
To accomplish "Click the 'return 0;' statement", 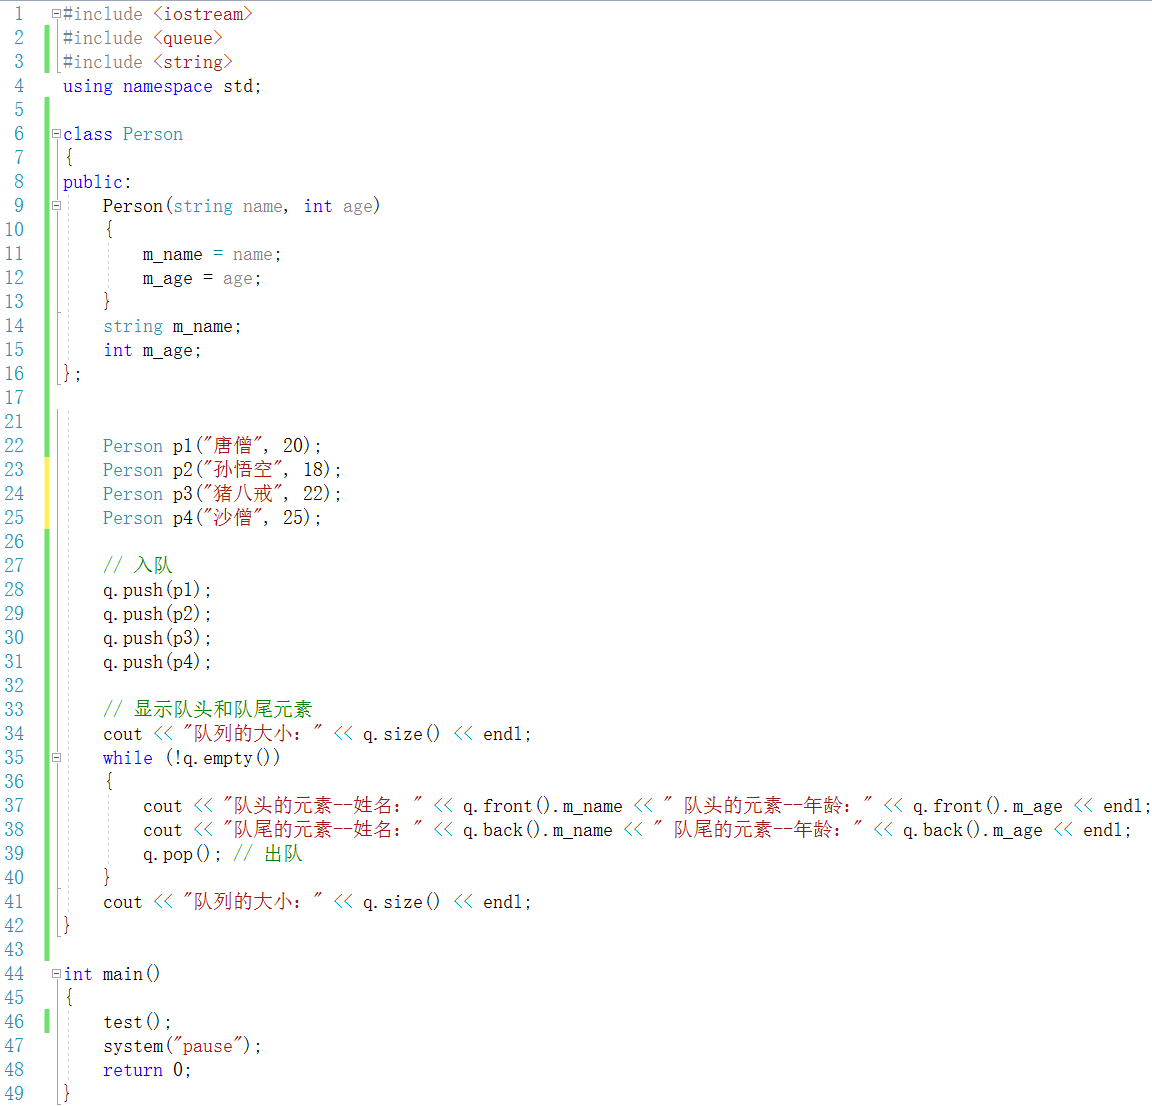I will point(147,1070).
